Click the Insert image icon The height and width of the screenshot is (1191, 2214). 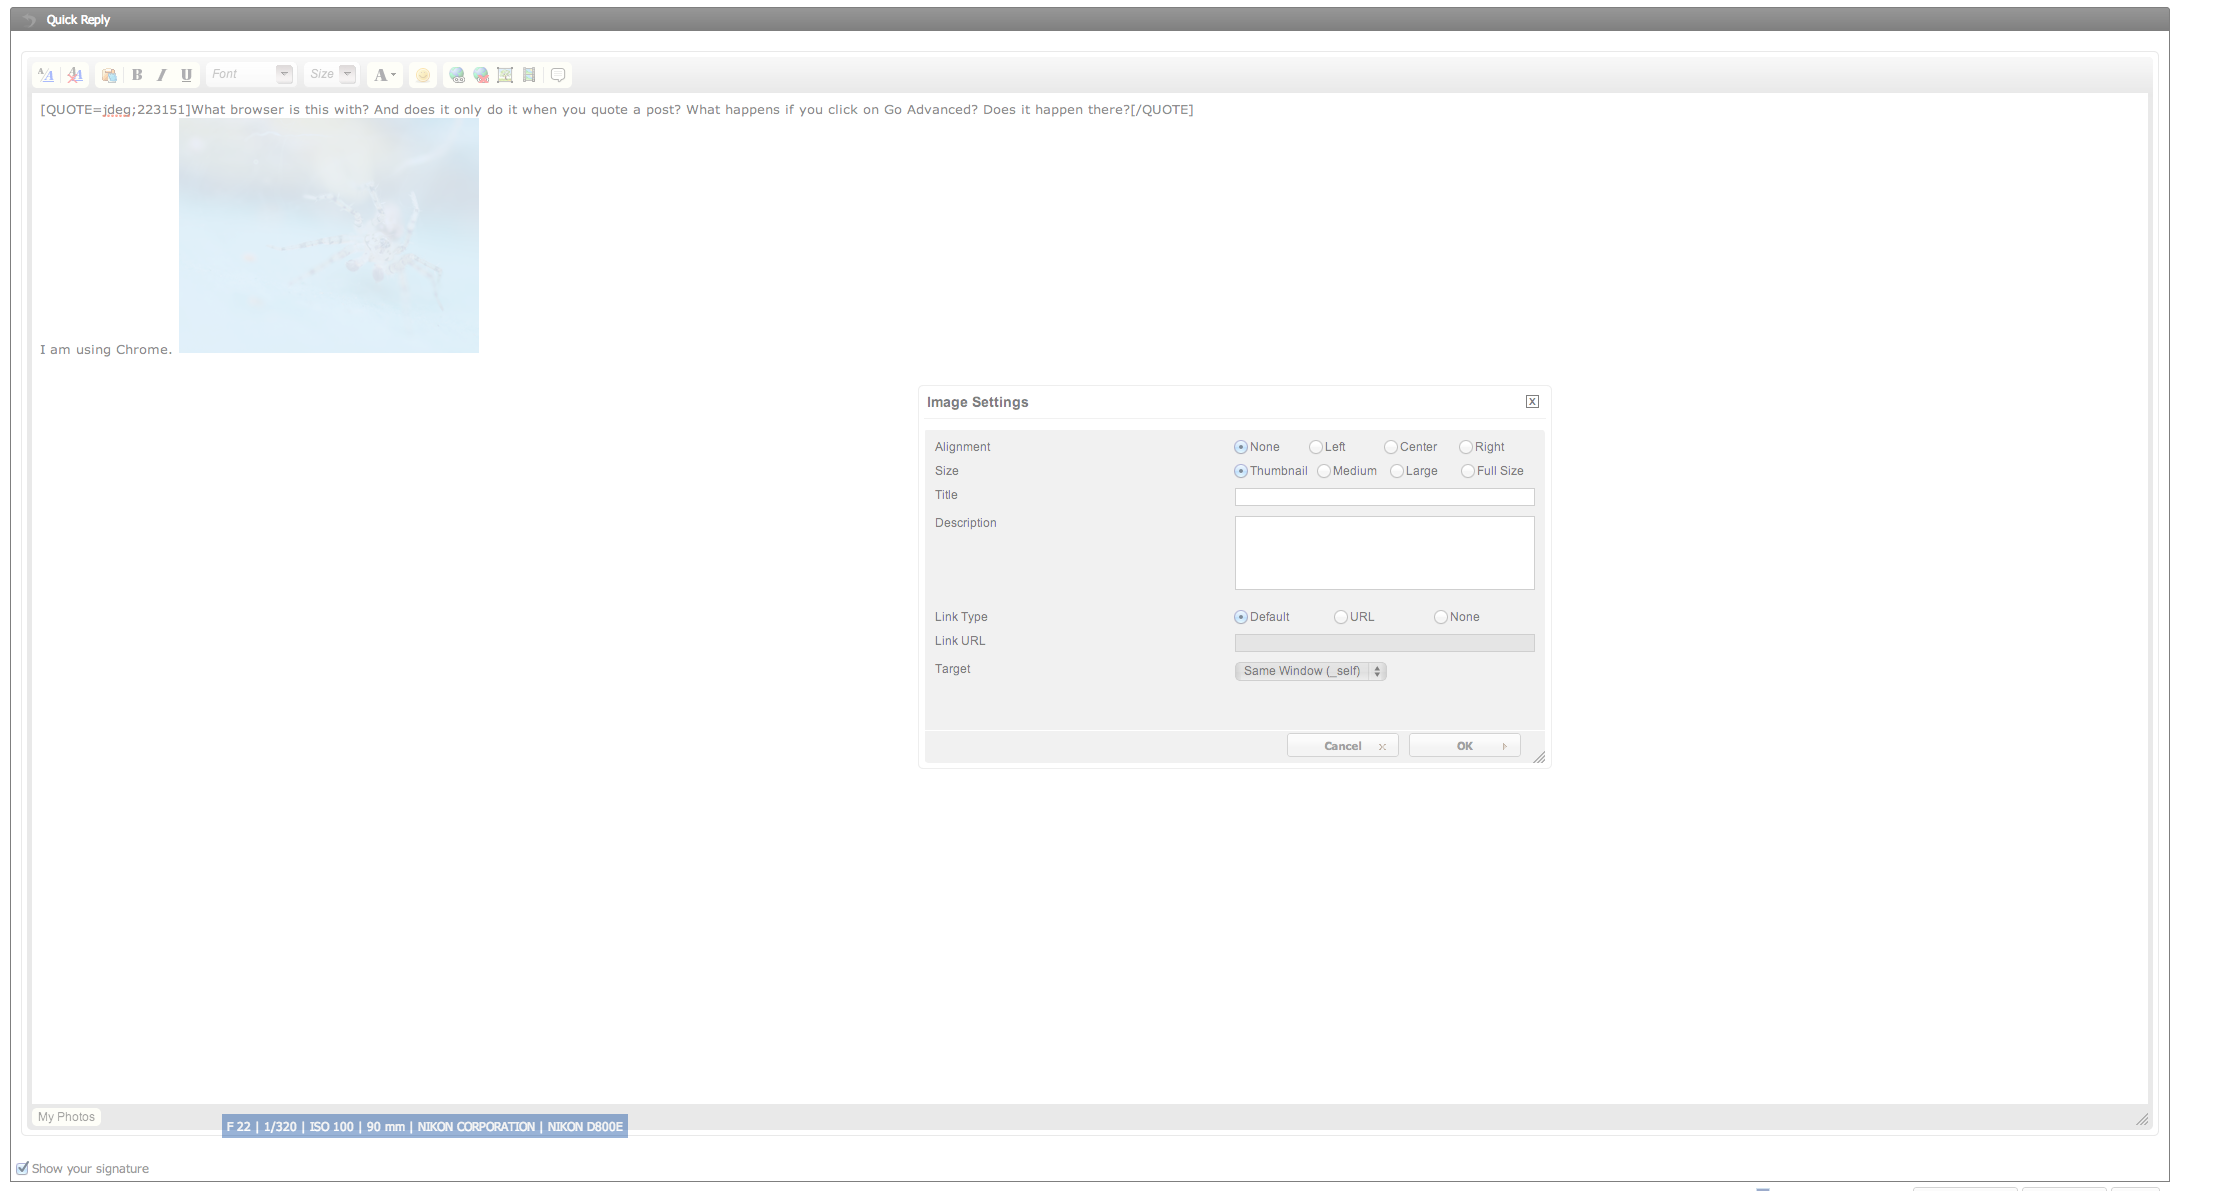tap(505, 75)
